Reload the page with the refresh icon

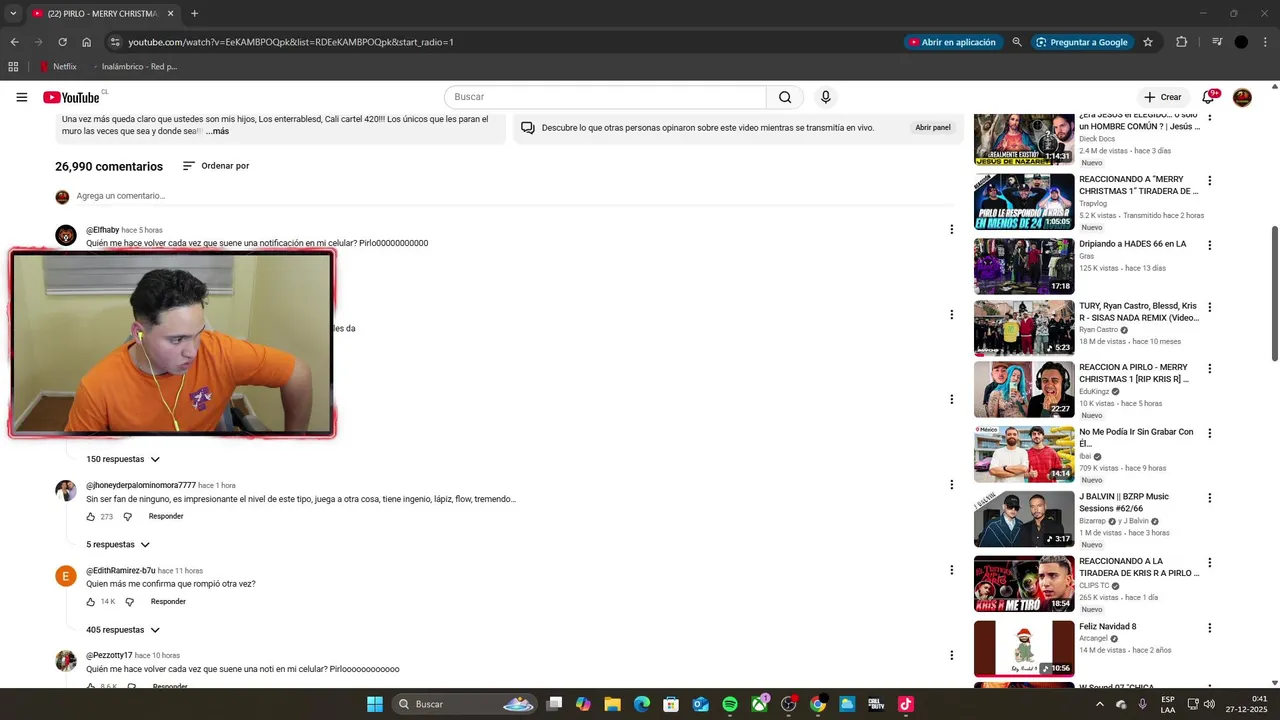tap(62, 42)
